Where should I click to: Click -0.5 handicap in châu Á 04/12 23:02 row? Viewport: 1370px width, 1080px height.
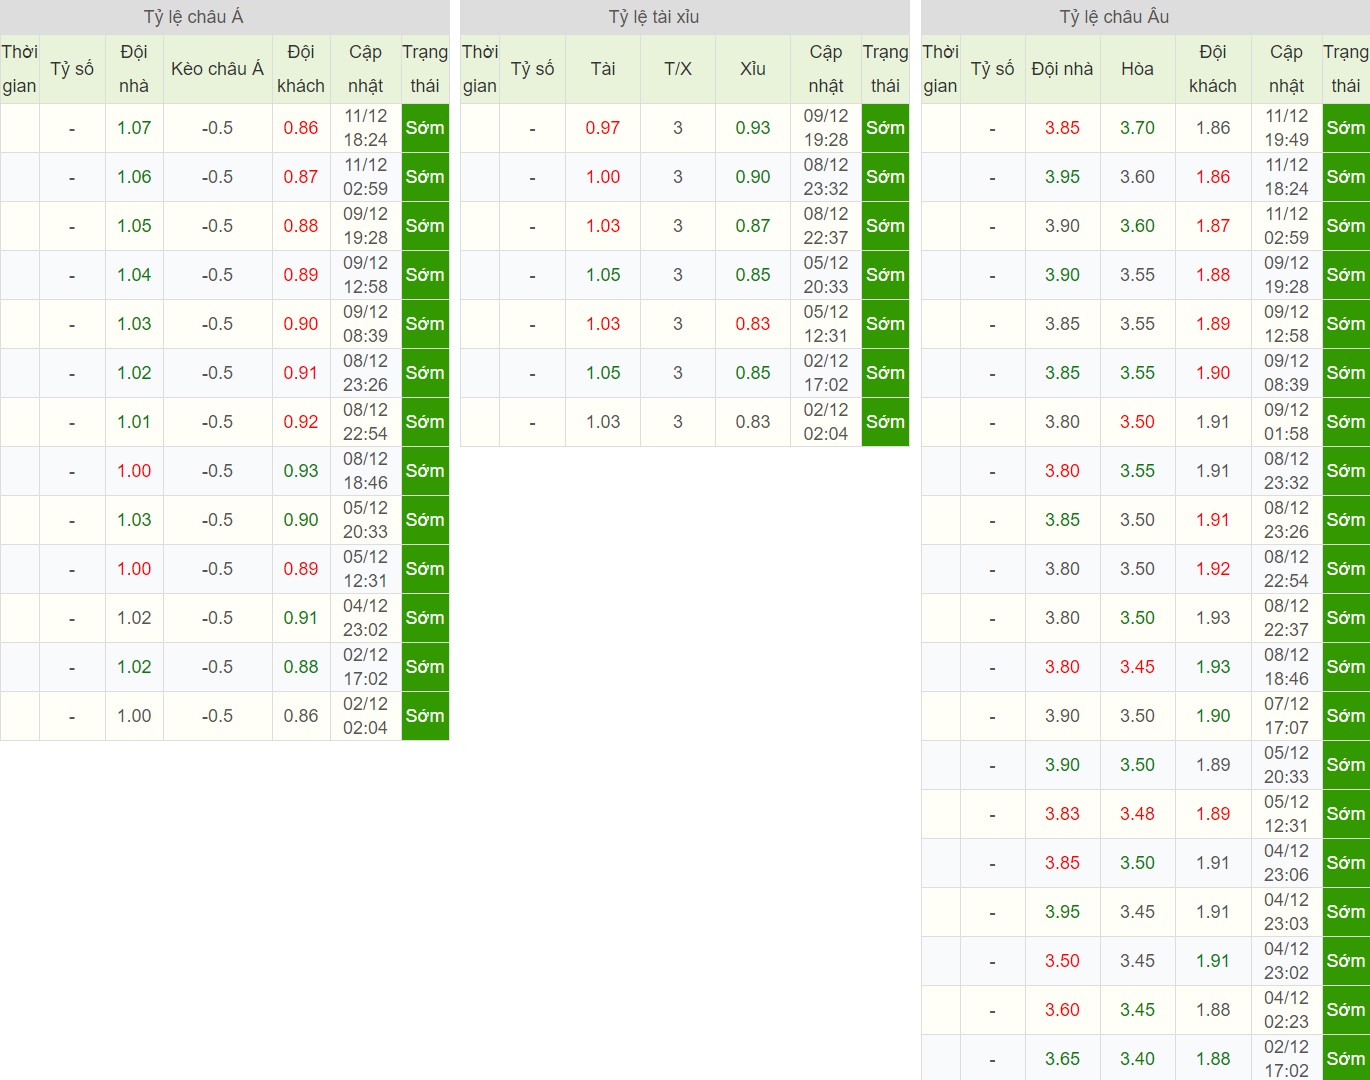217,618
